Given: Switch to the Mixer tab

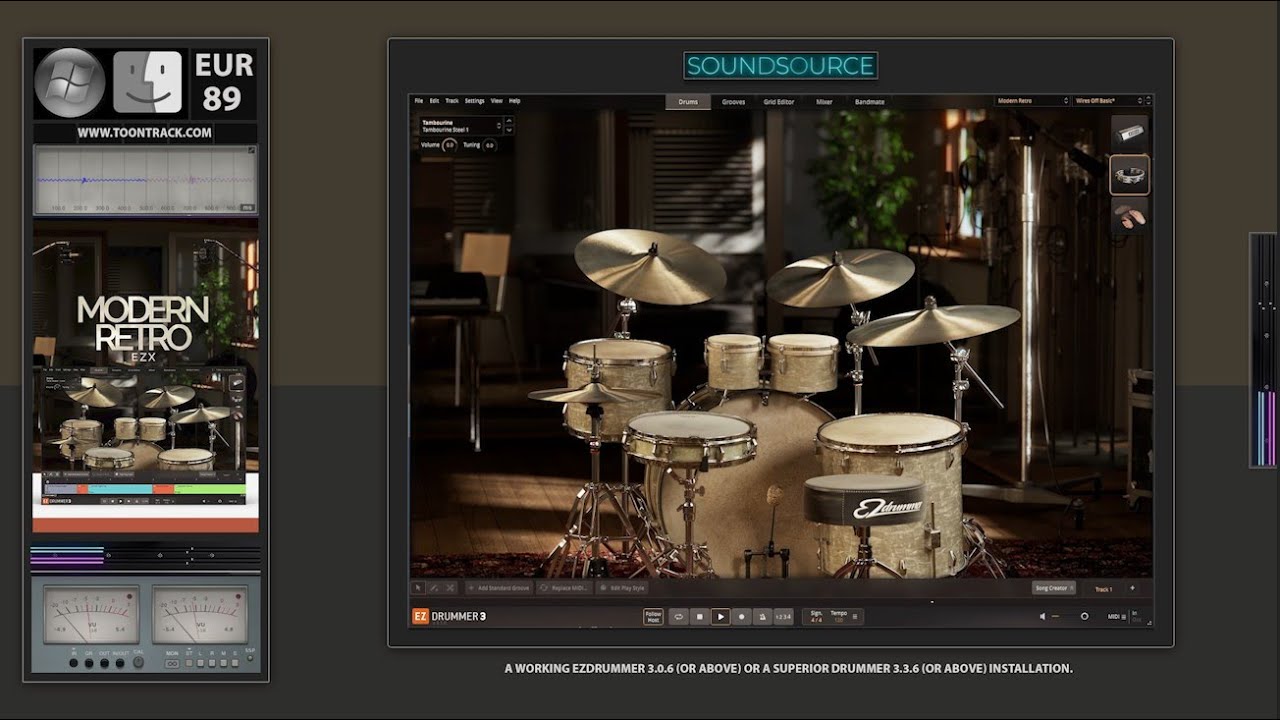Looking at the screenshot, I should click(824, 102).
